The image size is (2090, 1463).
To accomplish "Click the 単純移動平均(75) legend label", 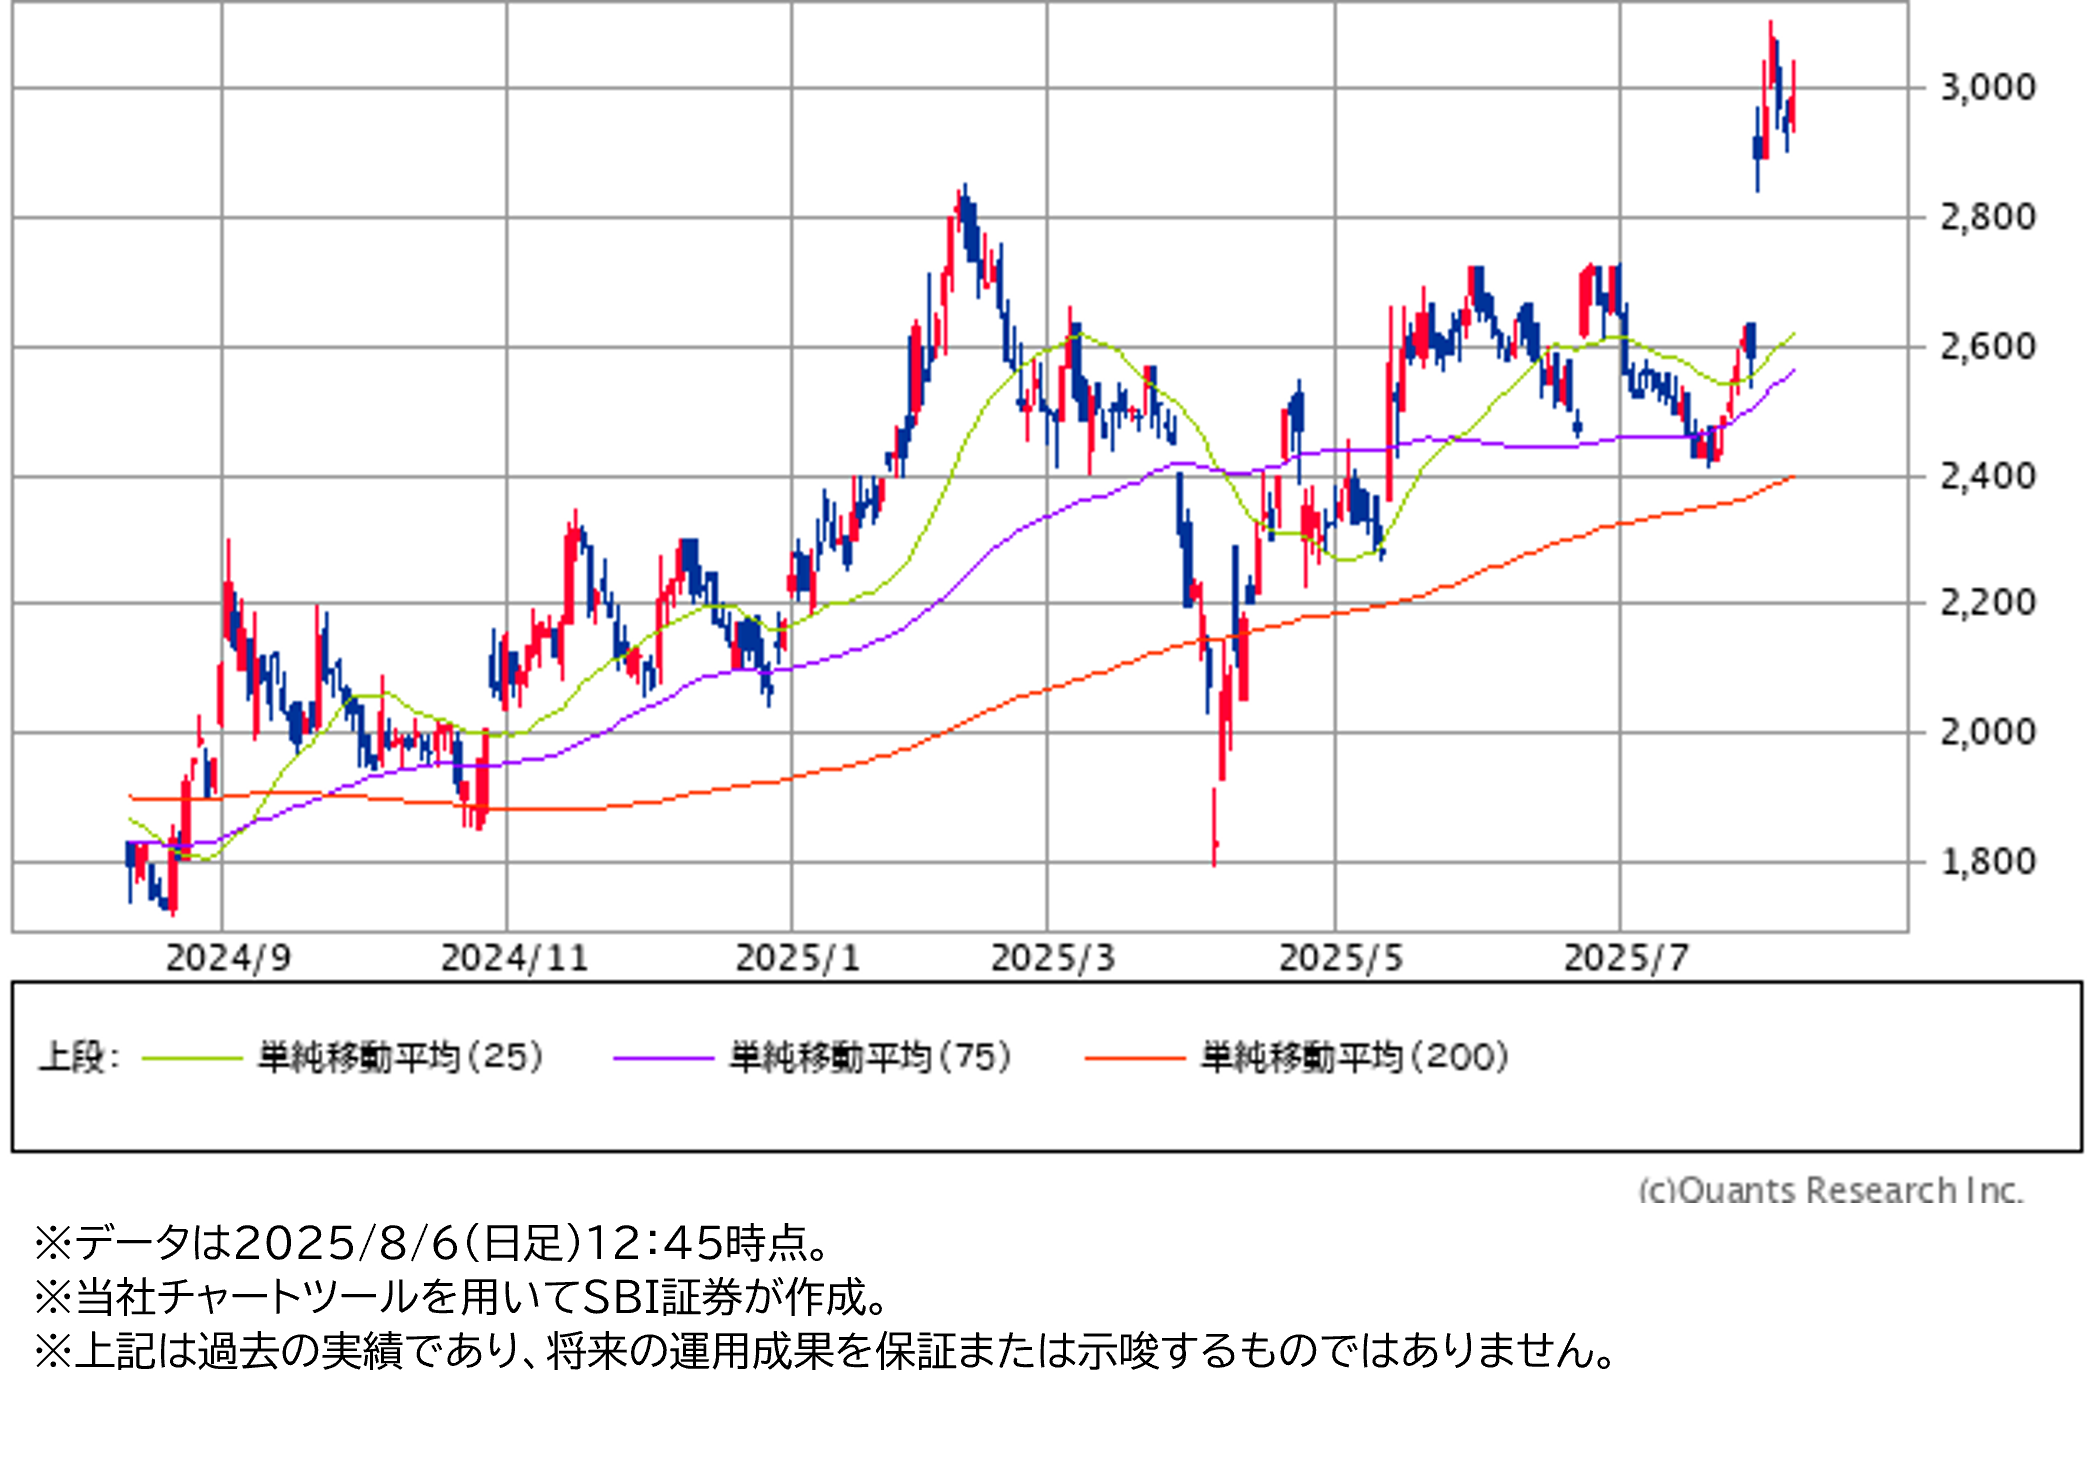I will click(x=870, y=1057).
